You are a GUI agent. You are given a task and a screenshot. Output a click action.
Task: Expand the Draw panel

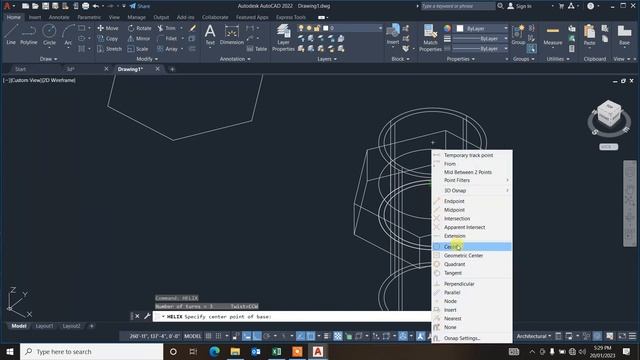49,59
